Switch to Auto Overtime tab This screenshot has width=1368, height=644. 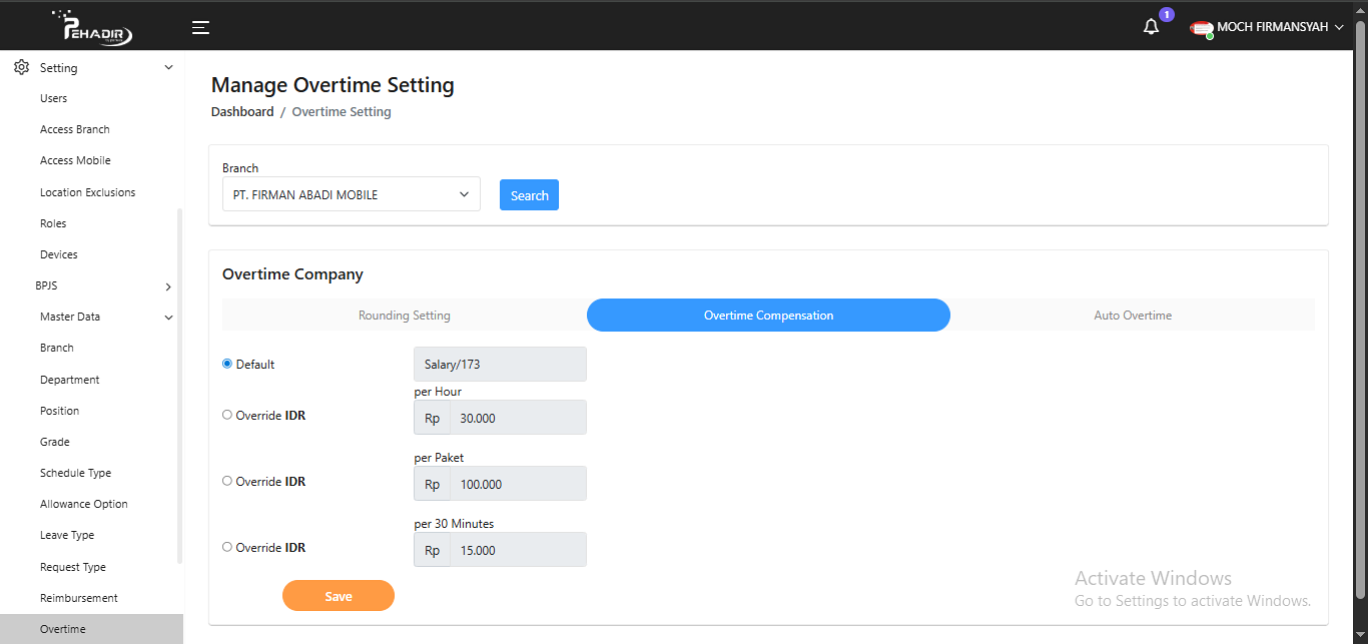[1132, 315]
